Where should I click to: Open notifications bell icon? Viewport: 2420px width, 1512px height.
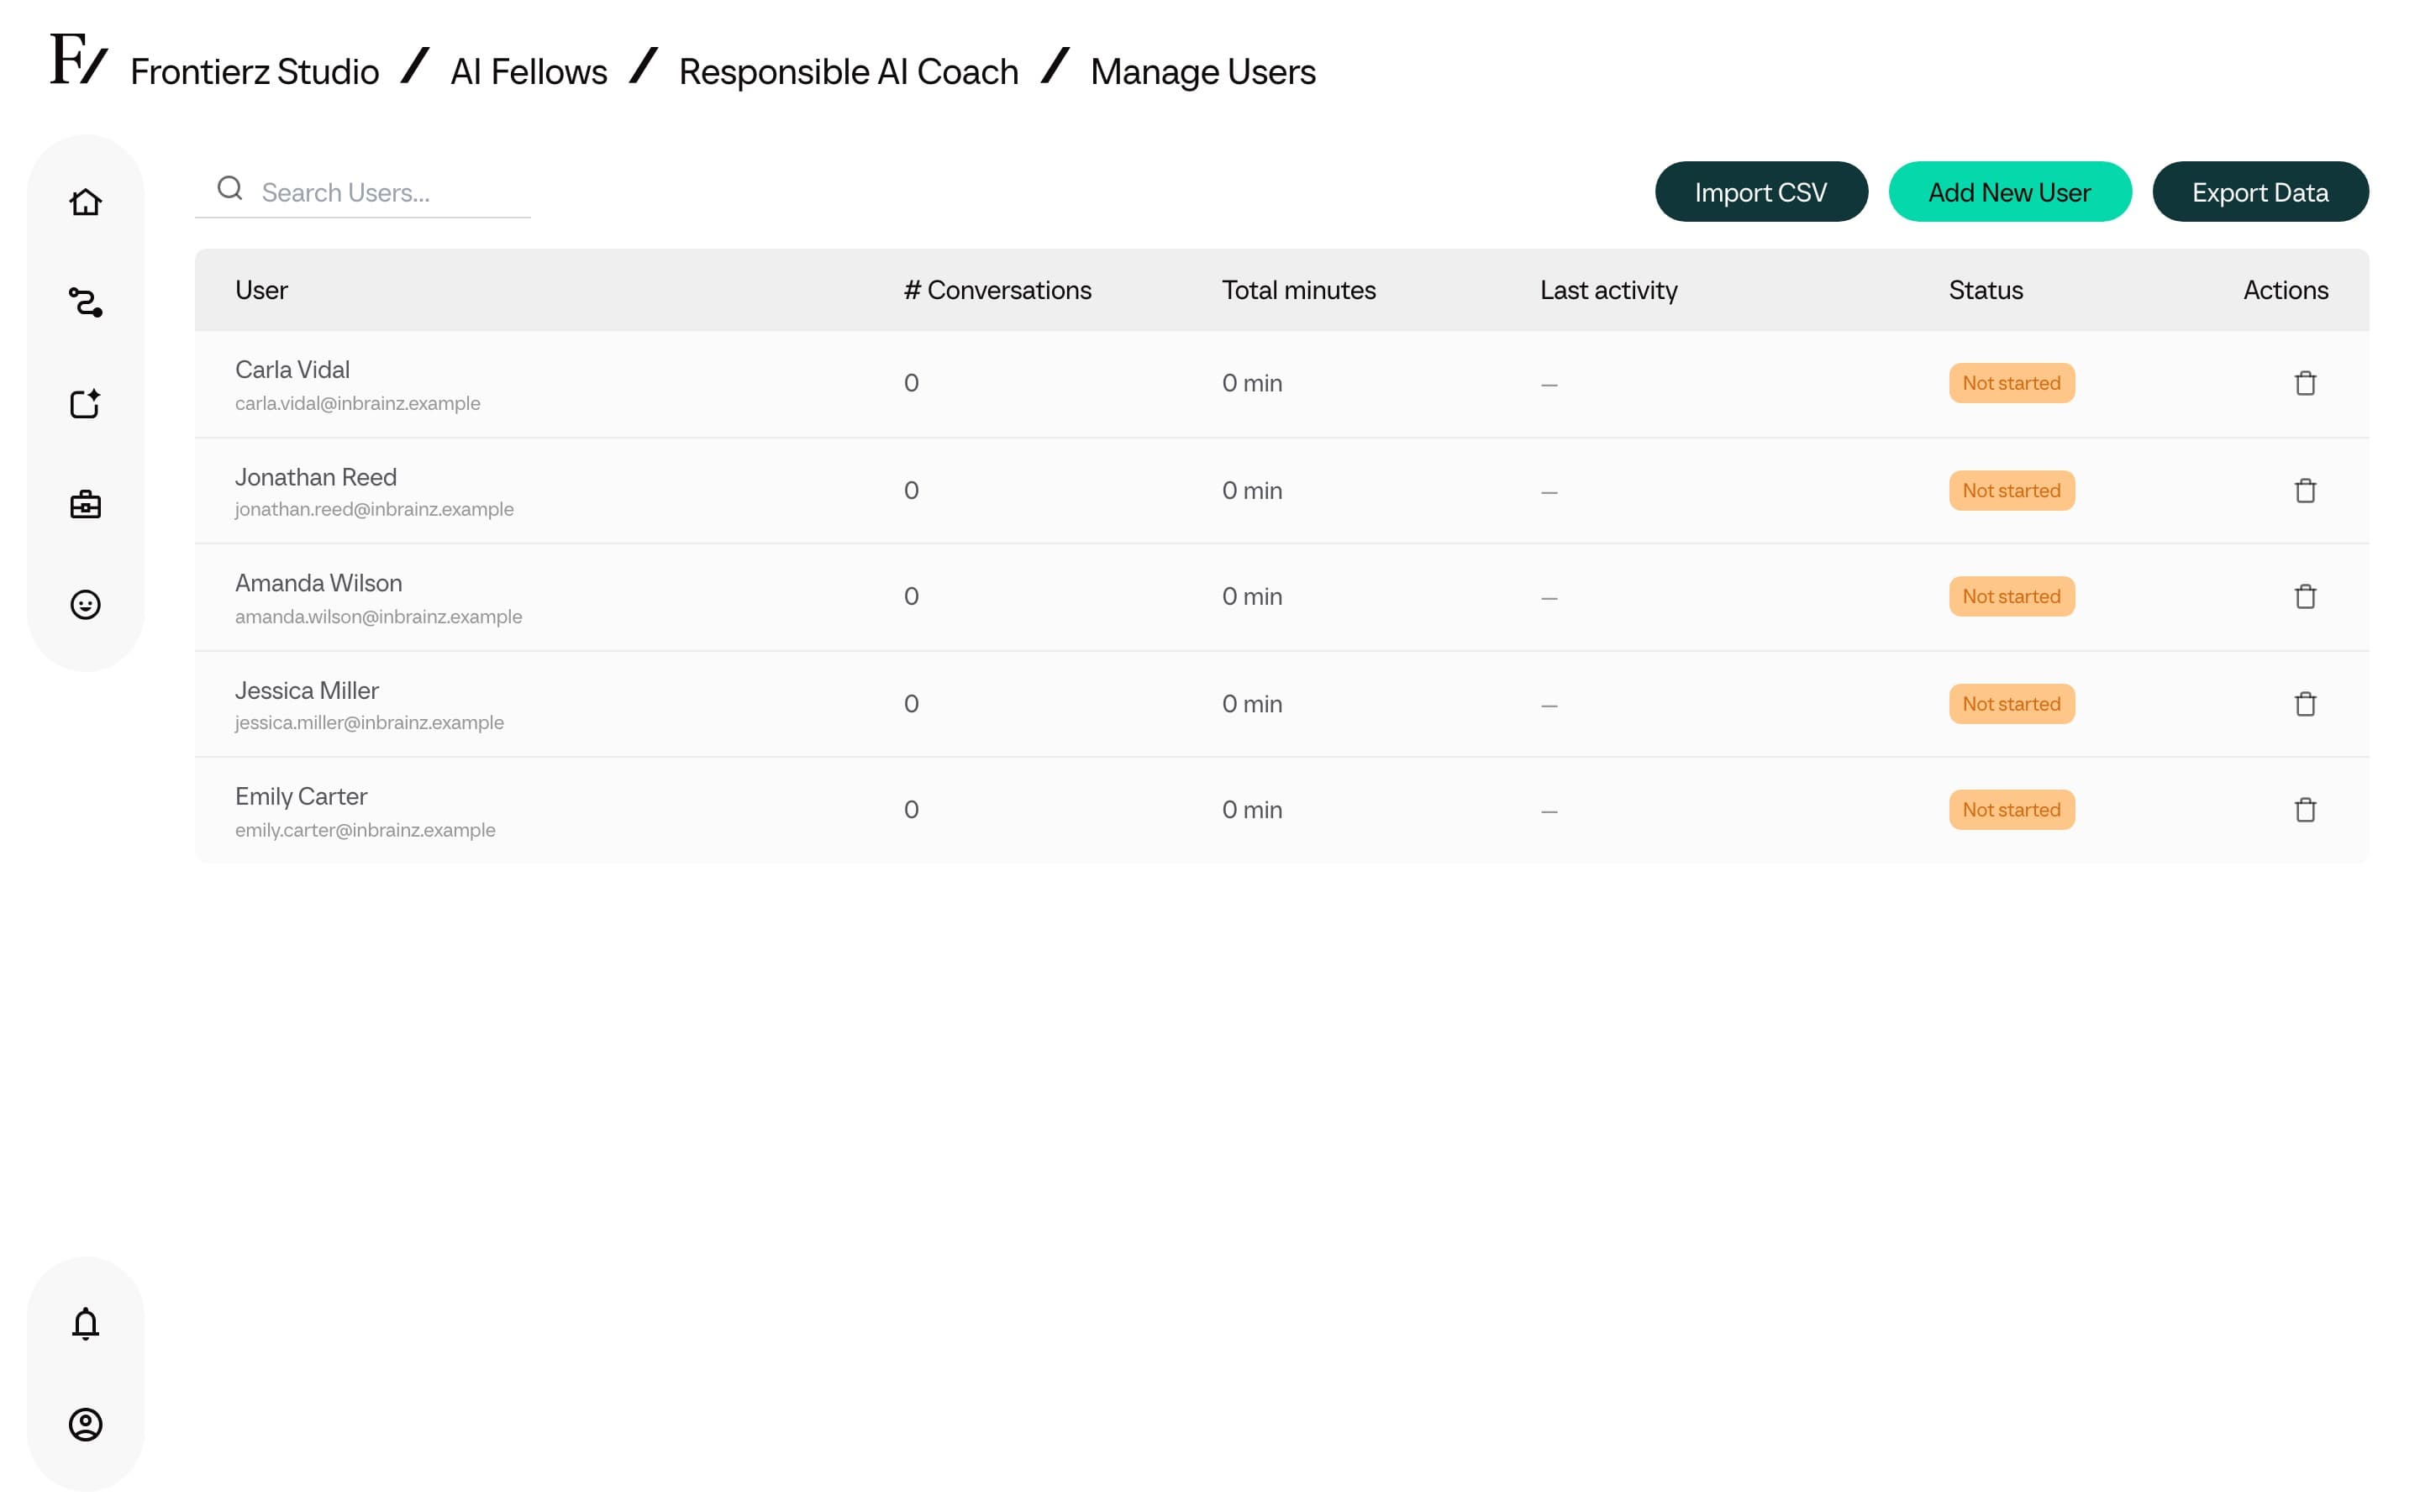[85, 1323]
